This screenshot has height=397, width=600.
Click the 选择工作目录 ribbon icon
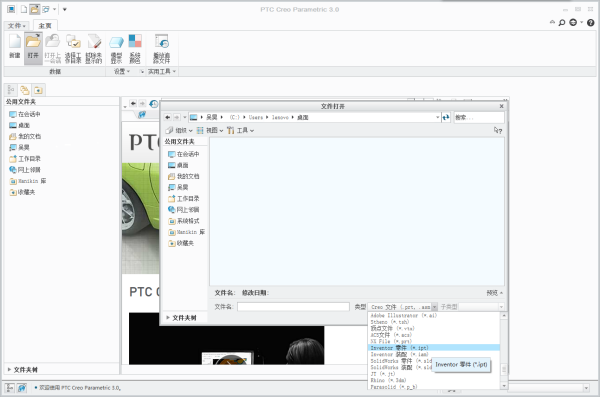(73, 48)
